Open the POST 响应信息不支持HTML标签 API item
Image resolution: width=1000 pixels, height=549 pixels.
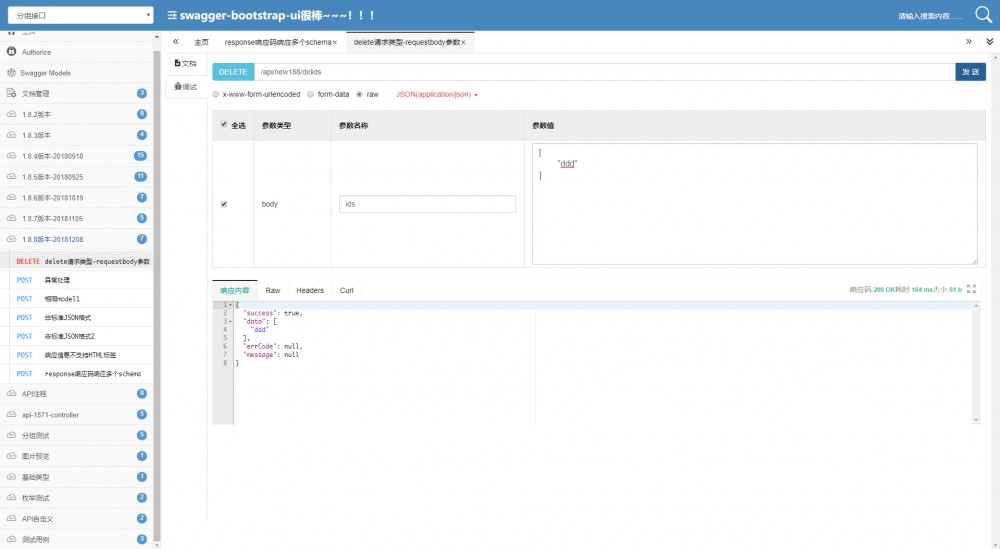pos(81,355)
